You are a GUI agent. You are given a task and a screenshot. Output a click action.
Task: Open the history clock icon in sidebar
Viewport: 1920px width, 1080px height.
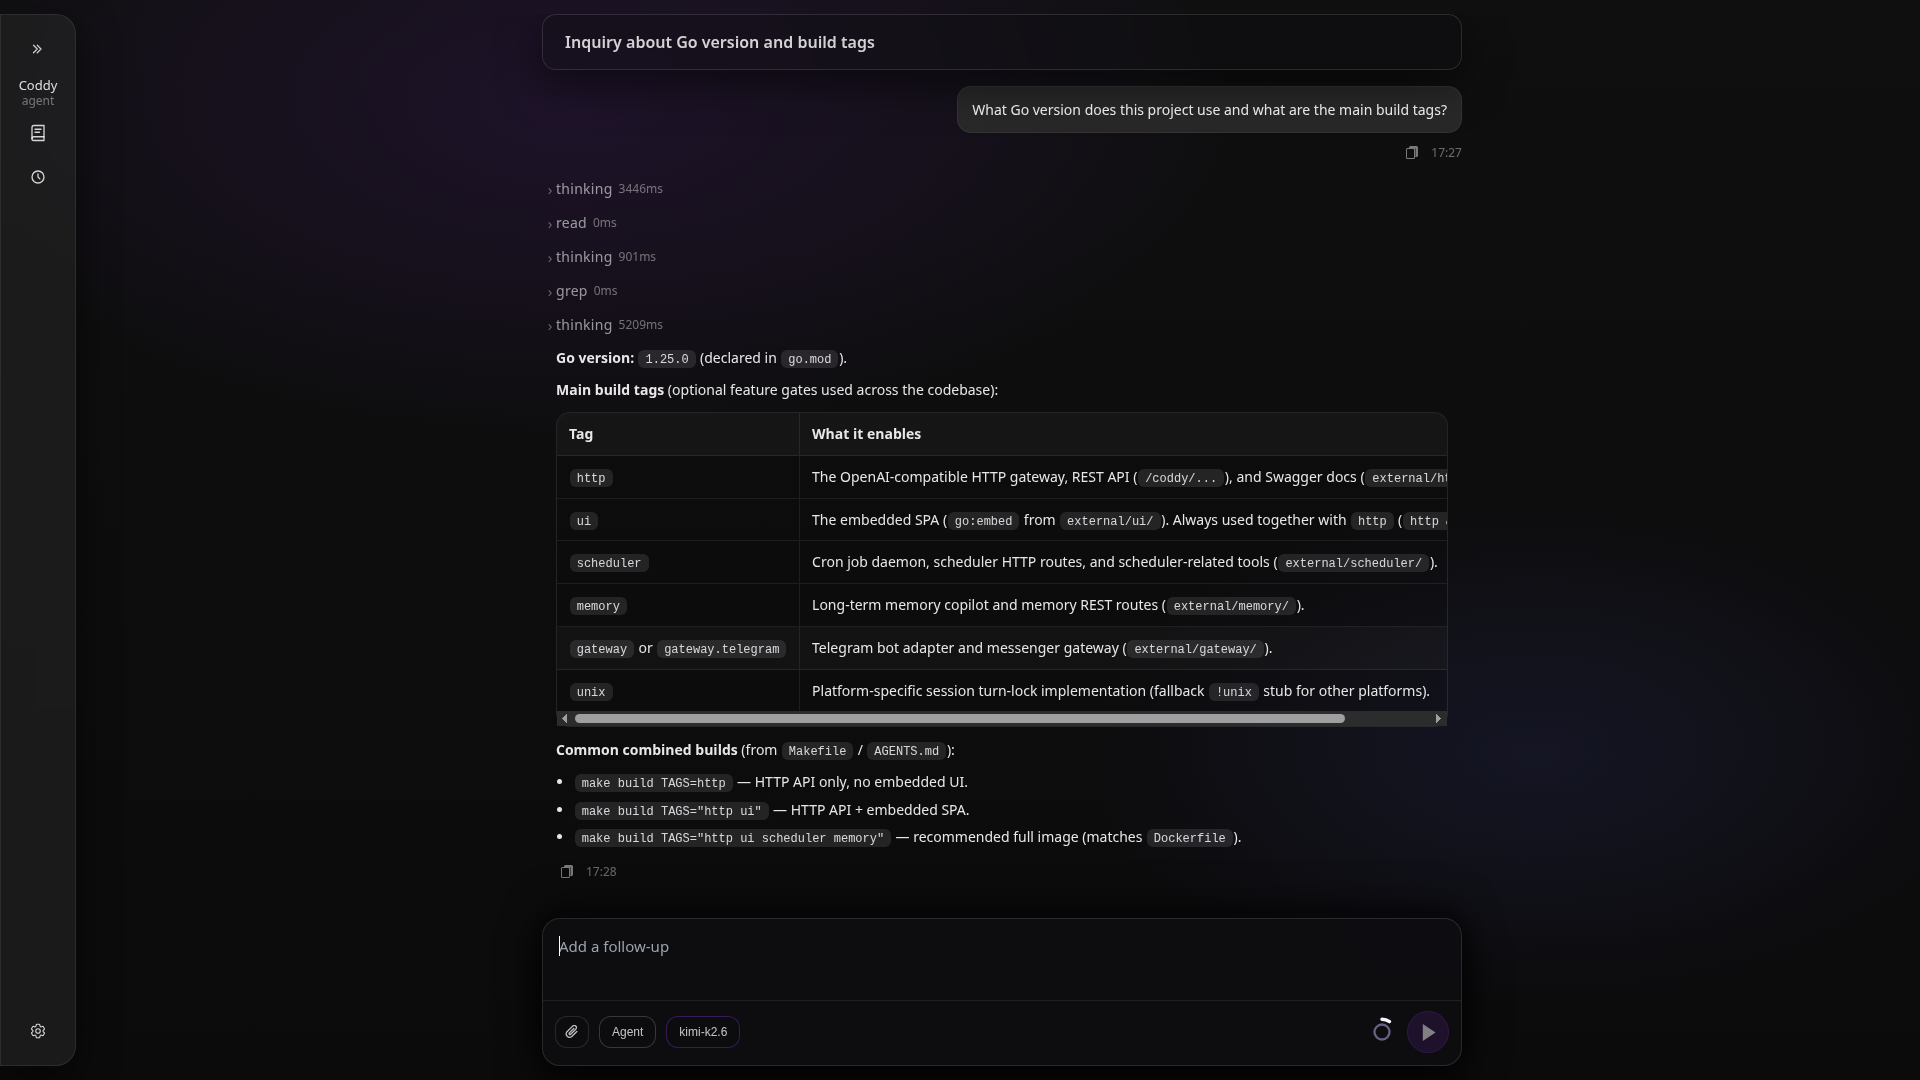38,177
